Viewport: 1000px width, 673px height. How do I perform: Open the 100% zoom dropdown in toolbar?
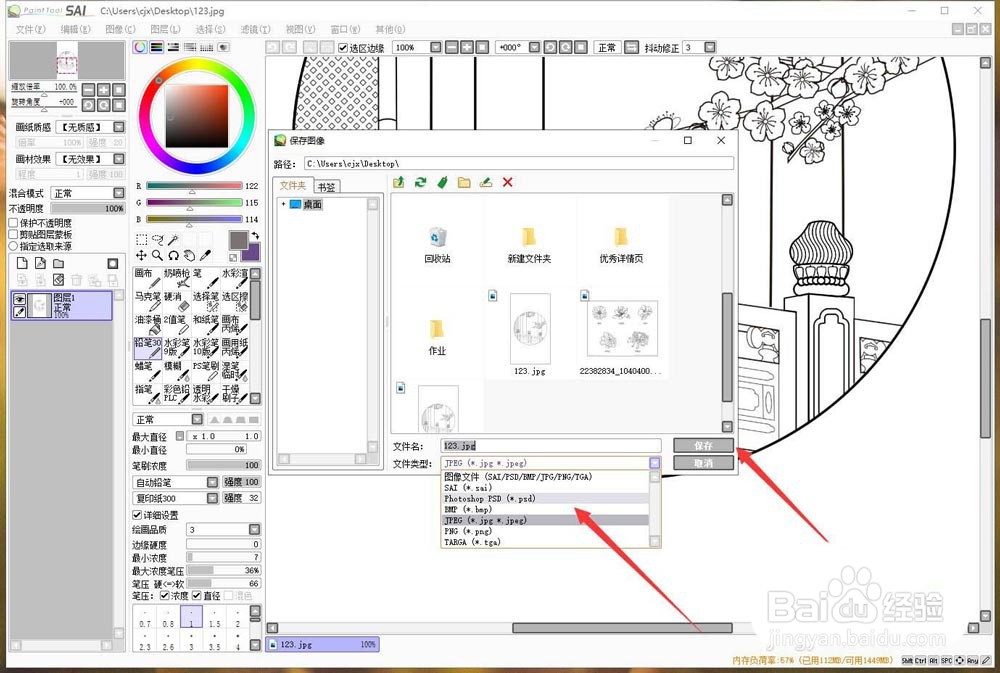click(x=436, y=47)
